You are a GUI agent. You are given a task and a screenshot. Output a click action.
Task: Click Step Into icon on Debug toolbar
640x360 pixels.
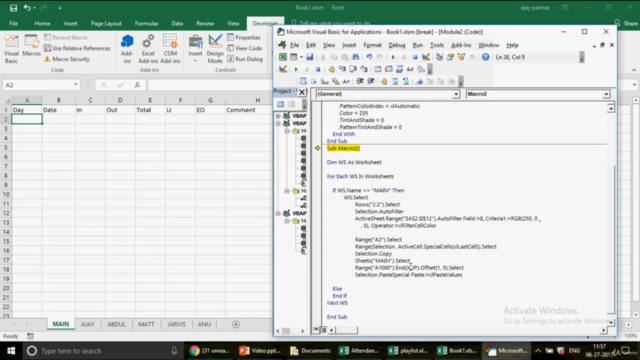(342, 69)
